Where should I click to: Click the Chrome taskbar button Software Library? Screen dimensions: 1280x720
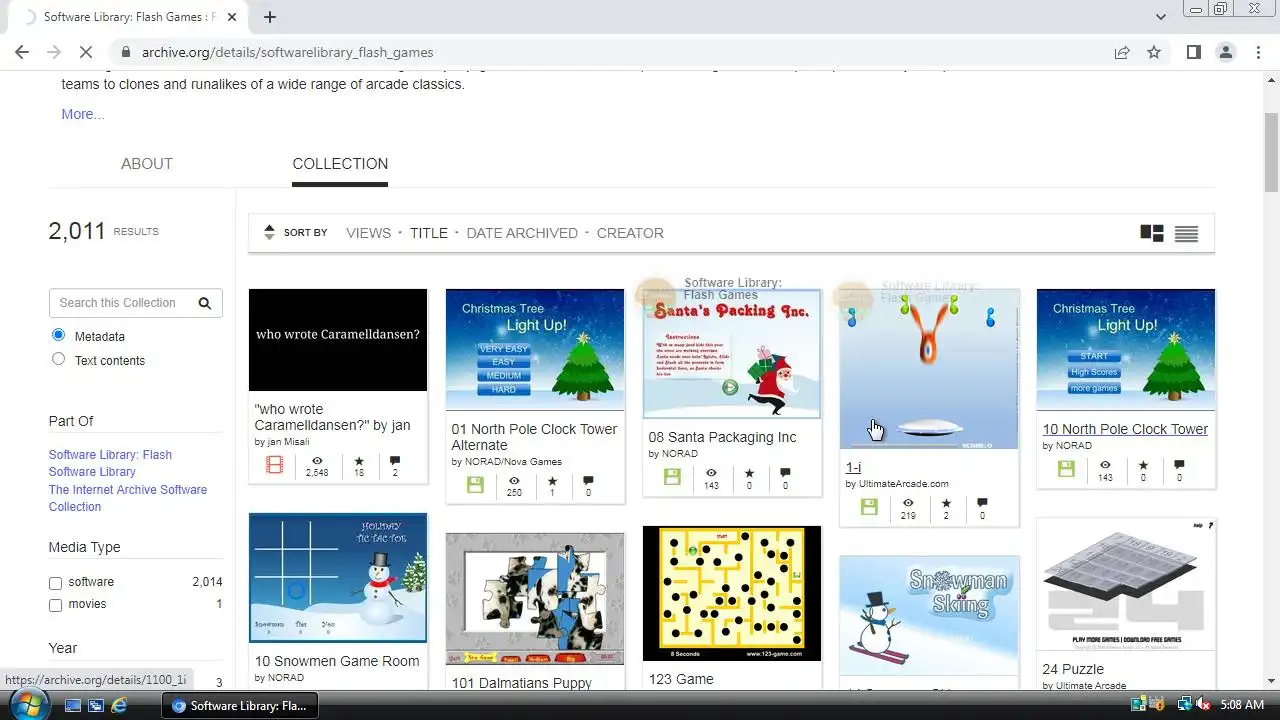point(240,705)
